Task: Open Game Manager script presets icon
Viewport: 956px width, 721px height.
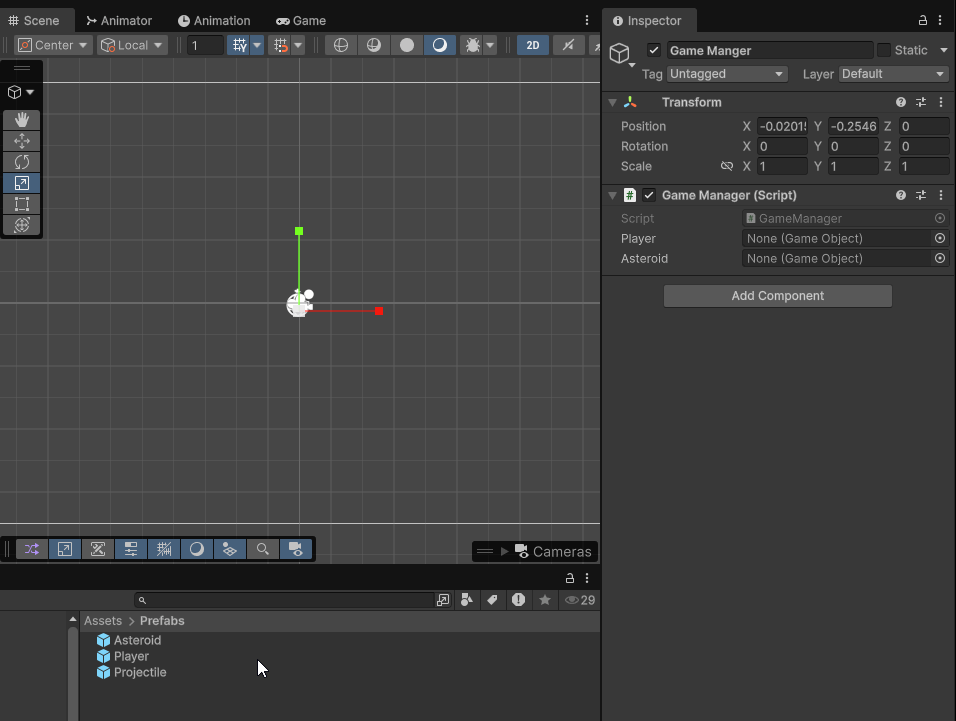Action: click(x=921, y=195)
